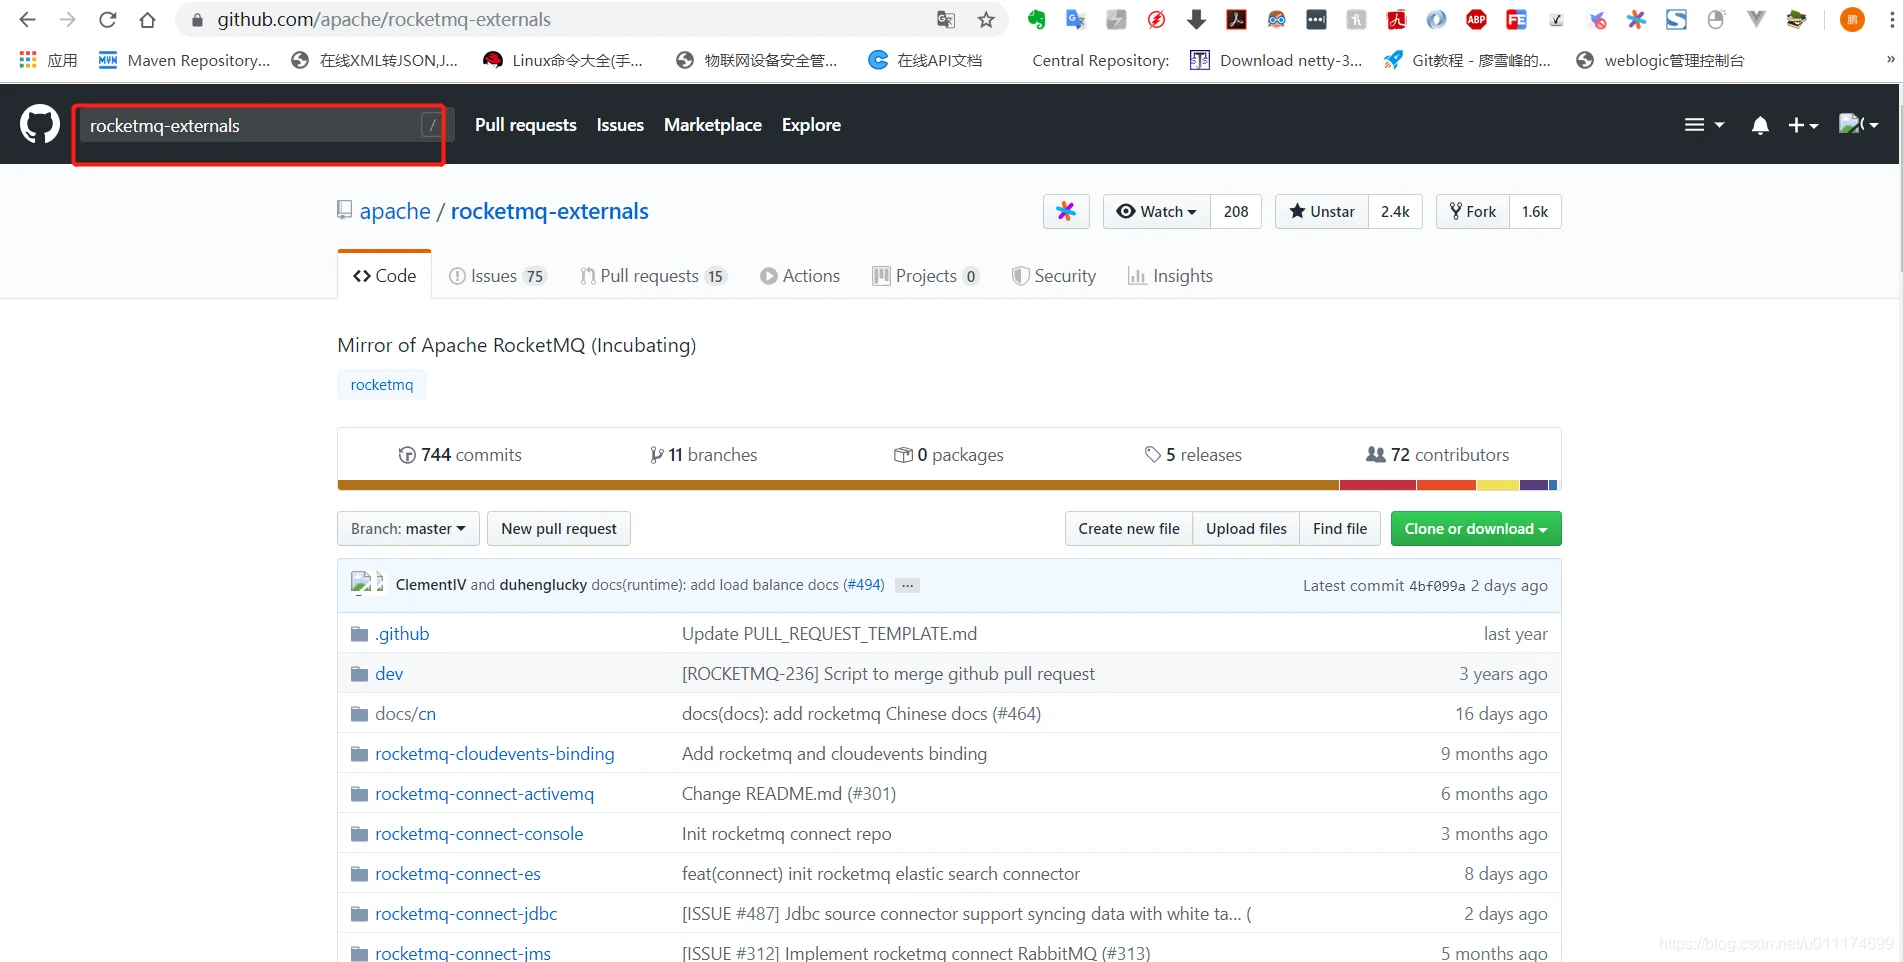Screen dimensions: 1903x962
Task: Open the notifications bell
Action: click(1760, 125)
